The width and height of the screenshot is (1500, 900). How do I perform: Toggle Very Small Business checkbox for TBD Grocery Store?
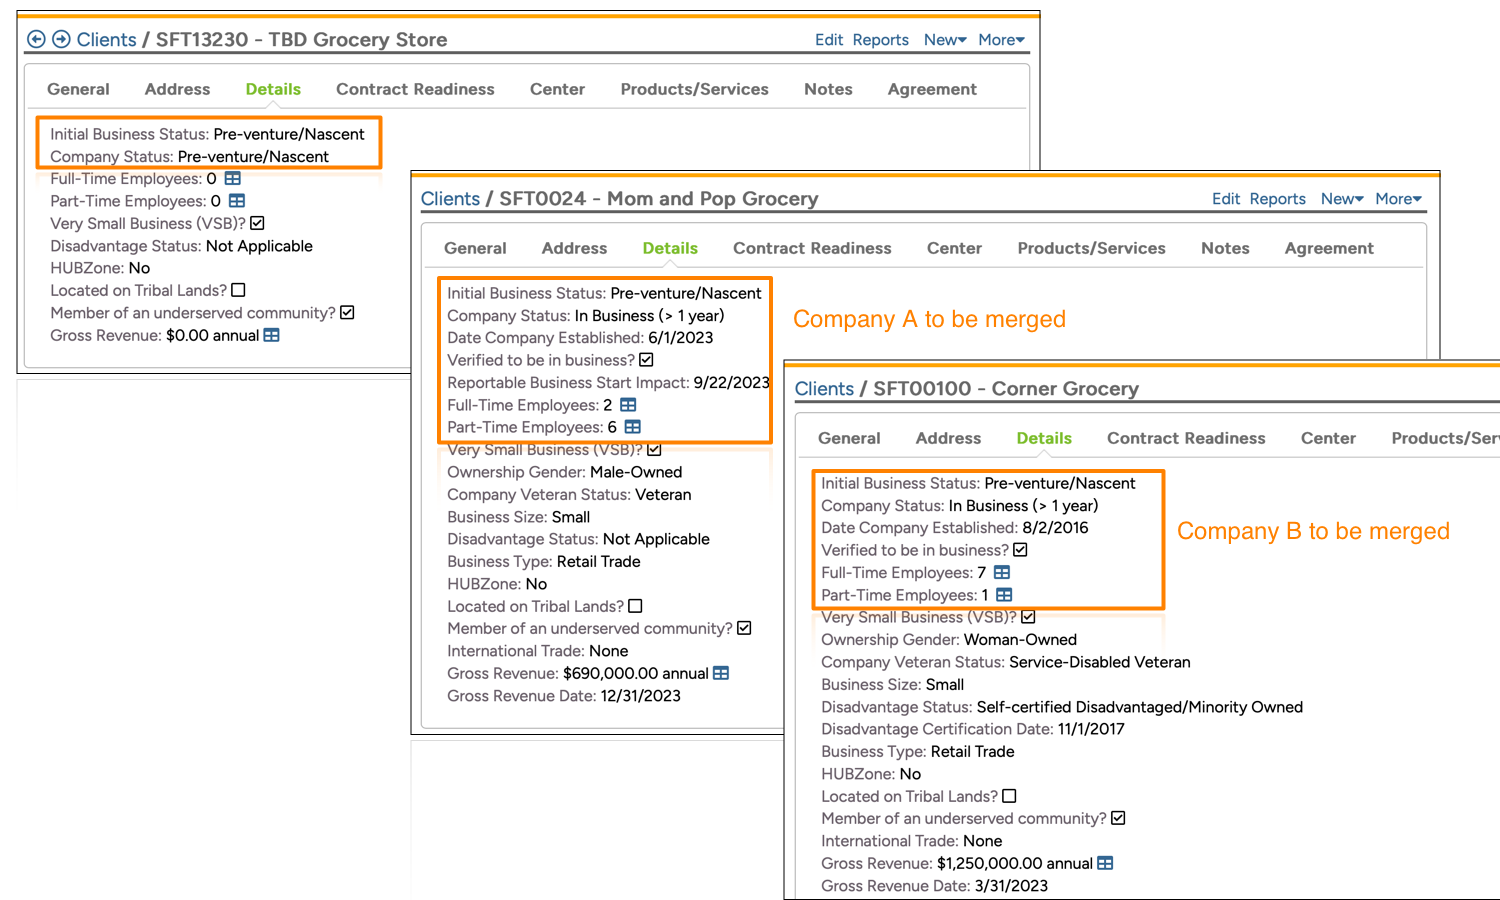click(258, 223)
